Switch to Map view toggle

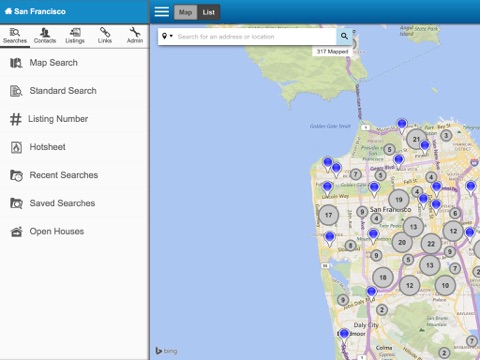[185, 12]
